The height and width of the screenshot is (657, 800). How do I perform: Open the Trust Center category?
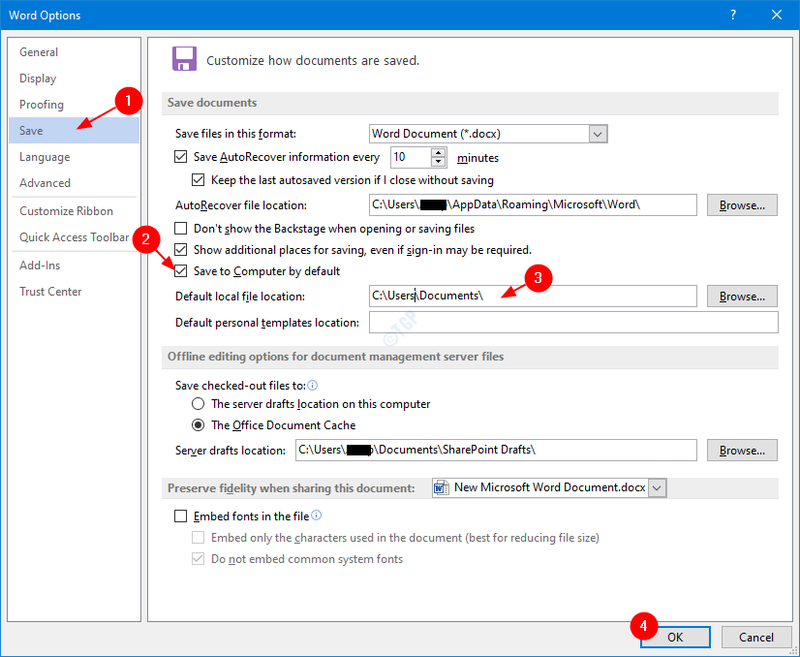coord(74,291)
